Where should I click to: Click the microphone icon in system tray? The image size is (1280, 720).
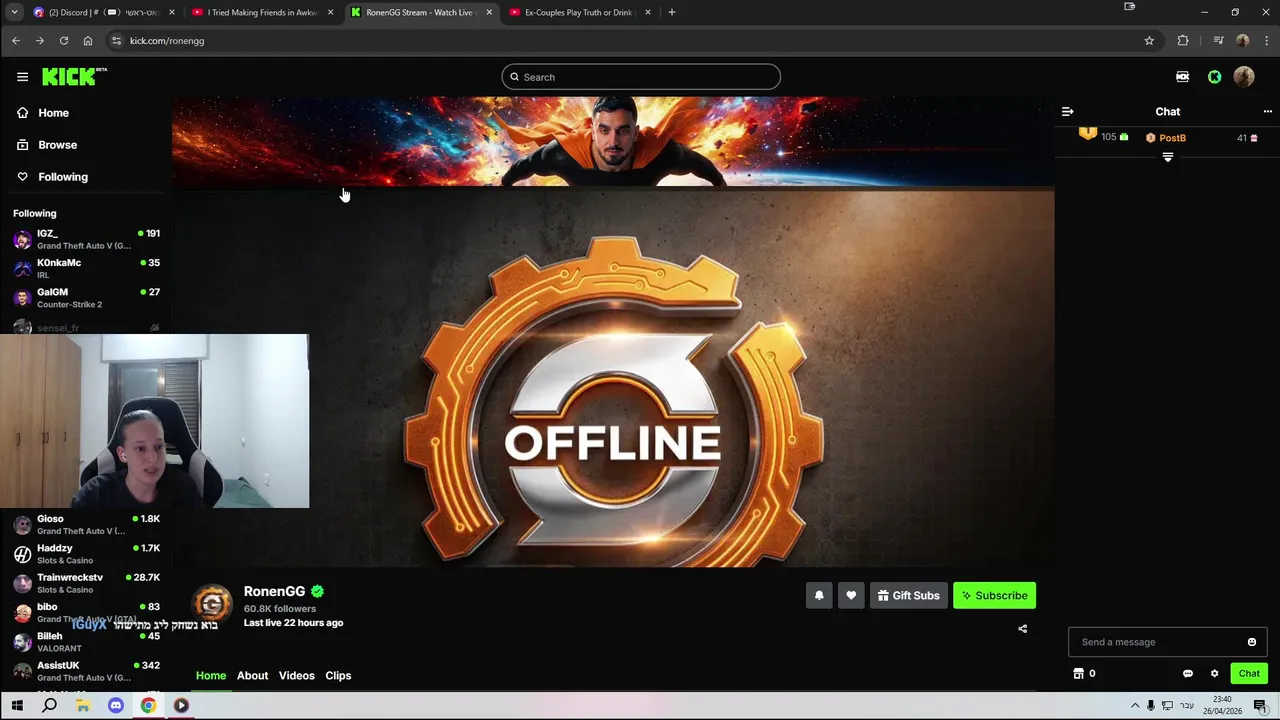coord(1151,706)
